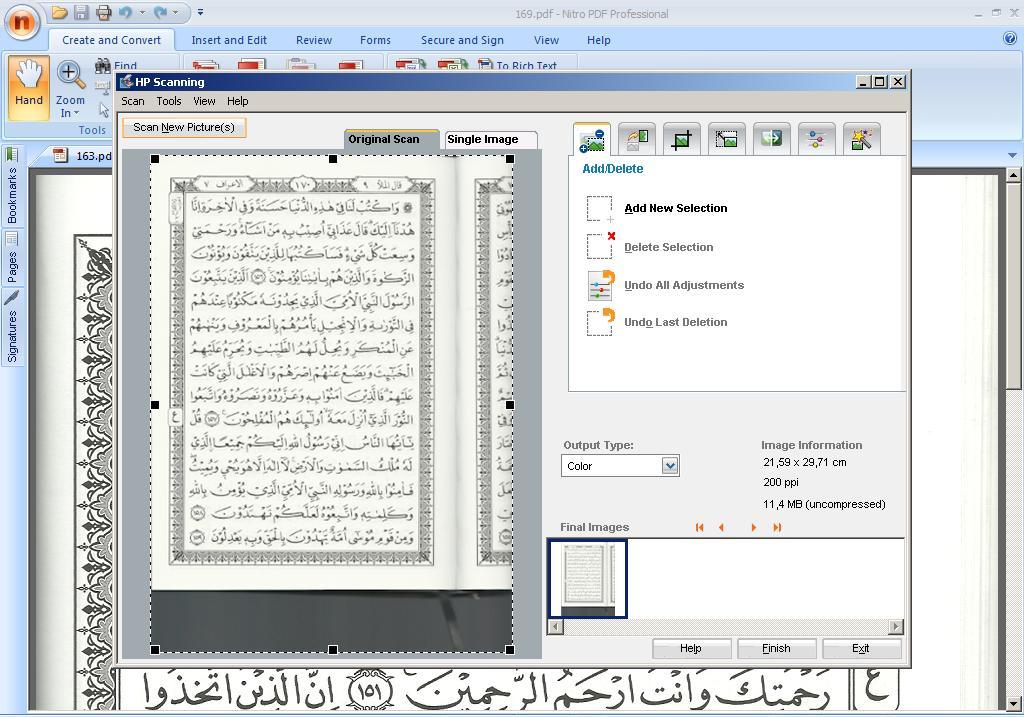Click the Nitro document scroll down arrow
Screen dimensions: 1024x717
pyautogui.click(x=1014, y=703)
